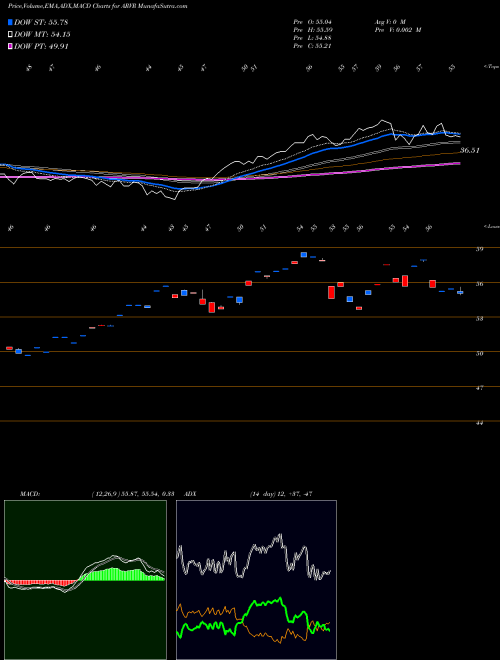
Task: Click the blue DOW ST legend swatch
Action: tap(11, 22)
